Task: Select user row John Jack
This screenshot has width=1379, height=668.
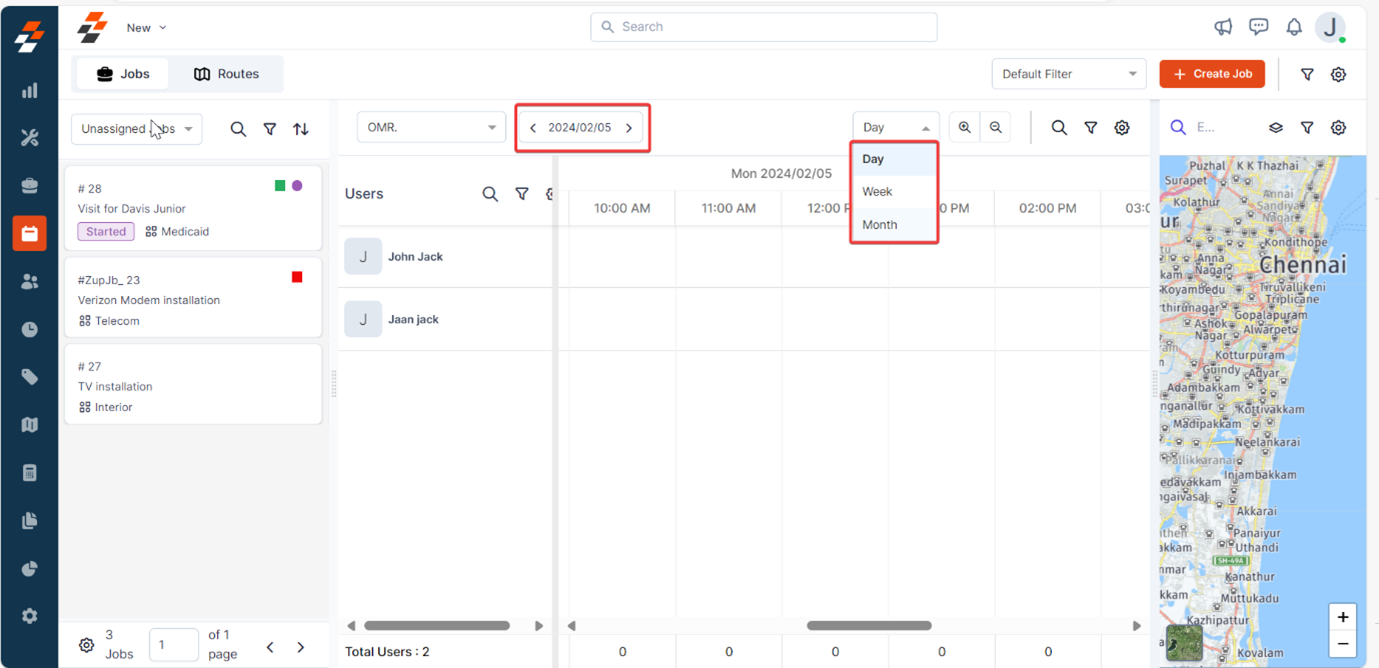Action: (x=445, y=257)
